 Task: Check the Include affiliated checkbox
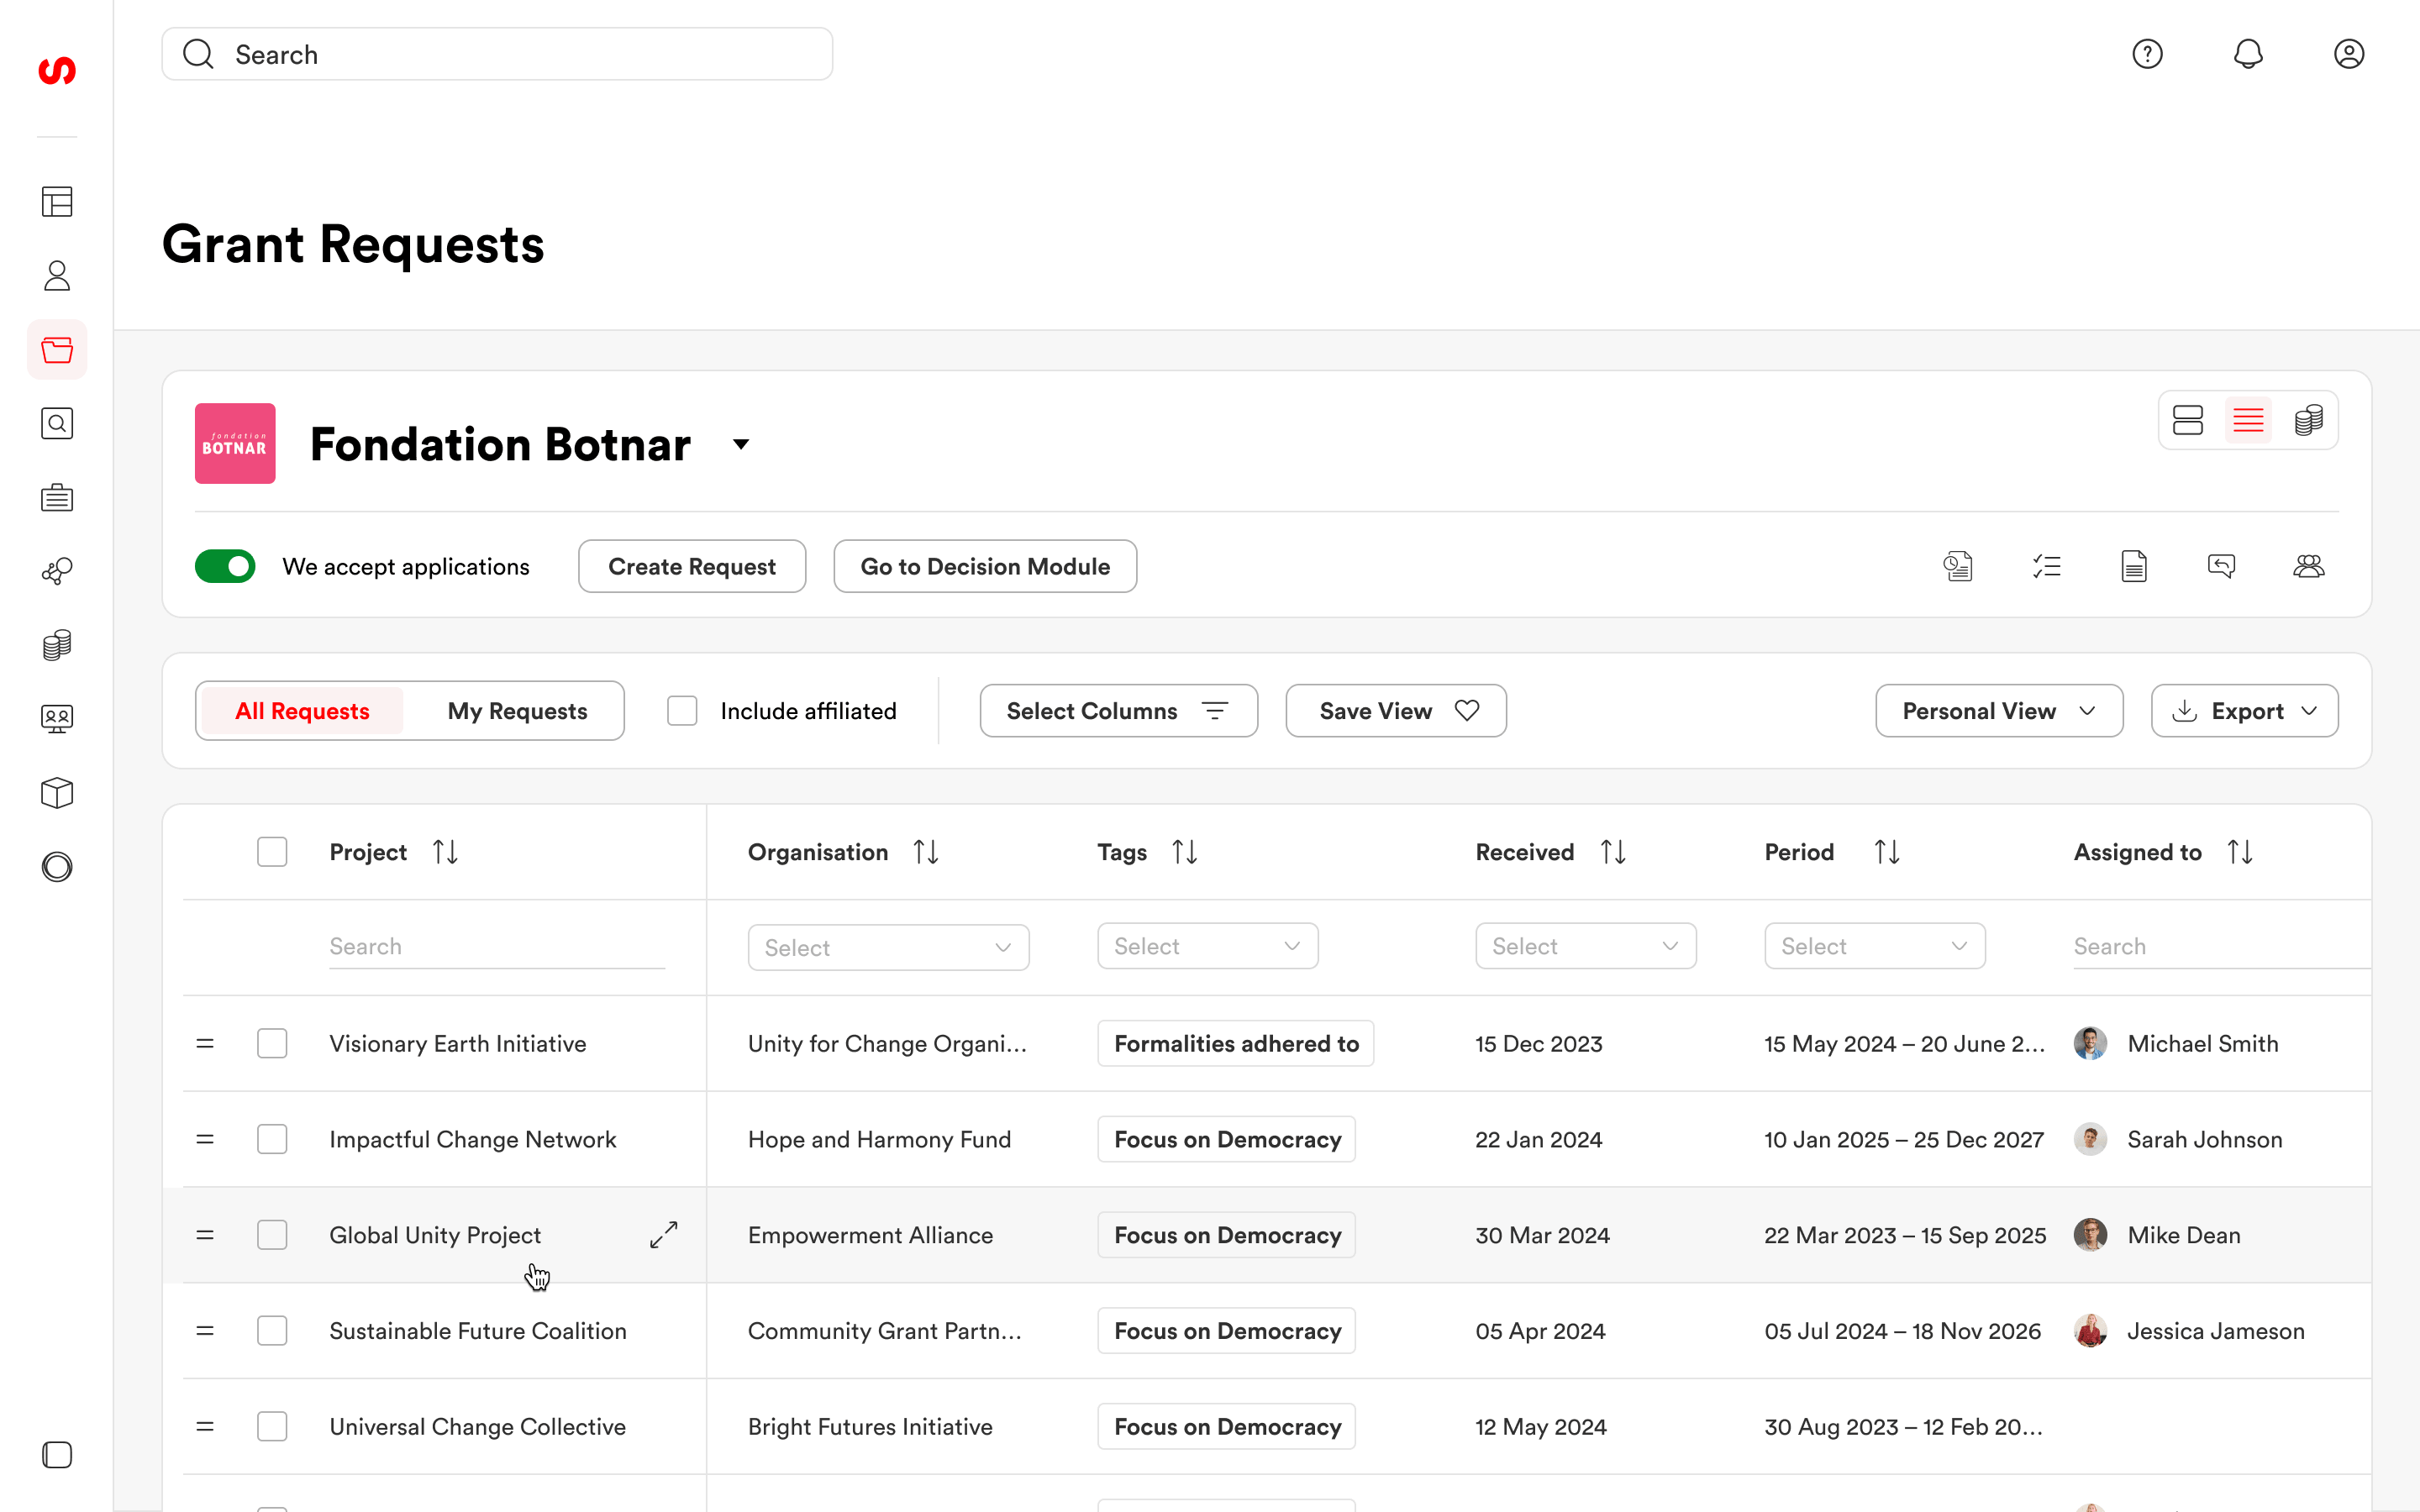point(682,711)
